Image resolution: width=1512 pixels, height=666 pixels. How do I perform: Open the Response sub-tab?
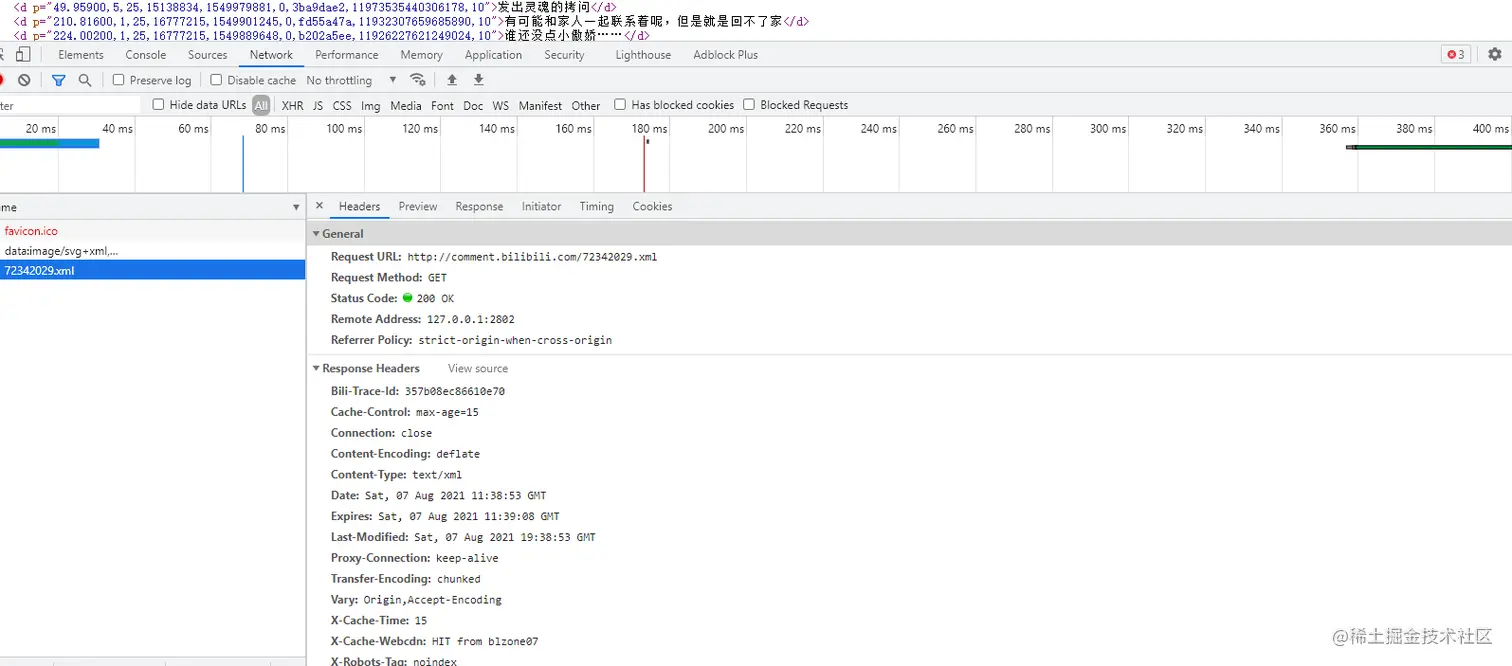coord(479,206)
